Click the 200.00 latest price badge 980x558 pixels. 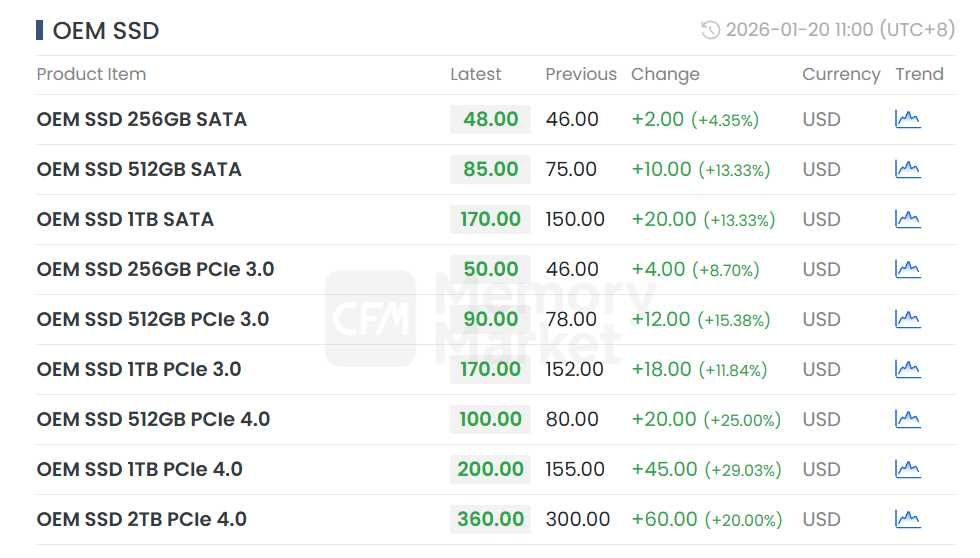click(490, 469)
